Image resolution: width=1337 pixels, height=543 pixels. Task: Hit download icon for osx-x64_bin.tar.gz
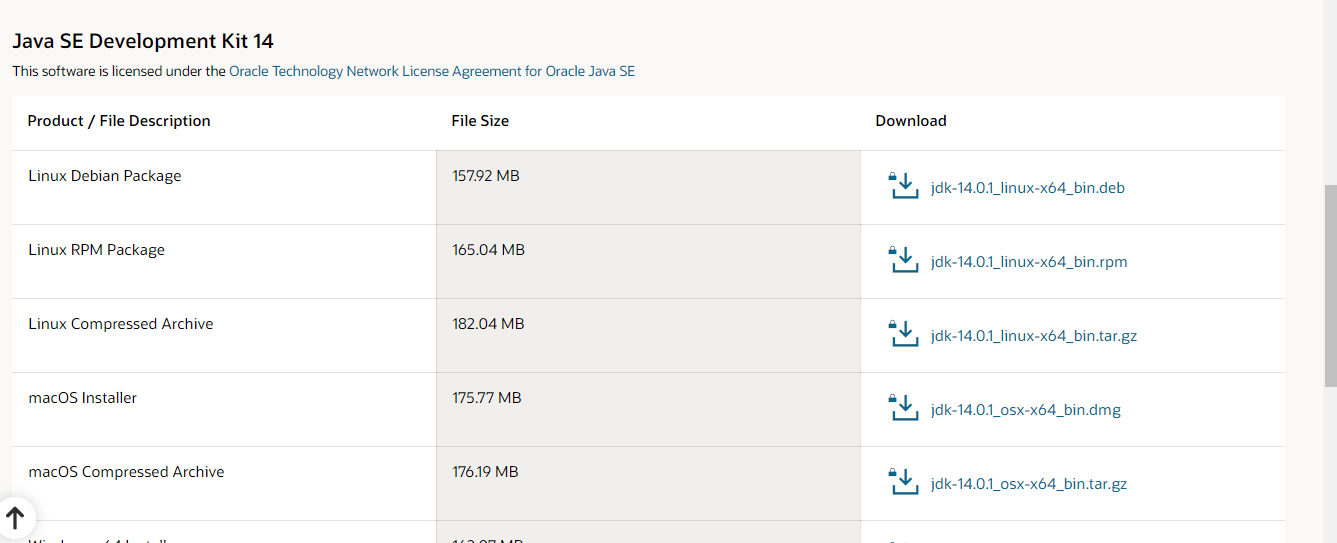click(x=903, y=482)
